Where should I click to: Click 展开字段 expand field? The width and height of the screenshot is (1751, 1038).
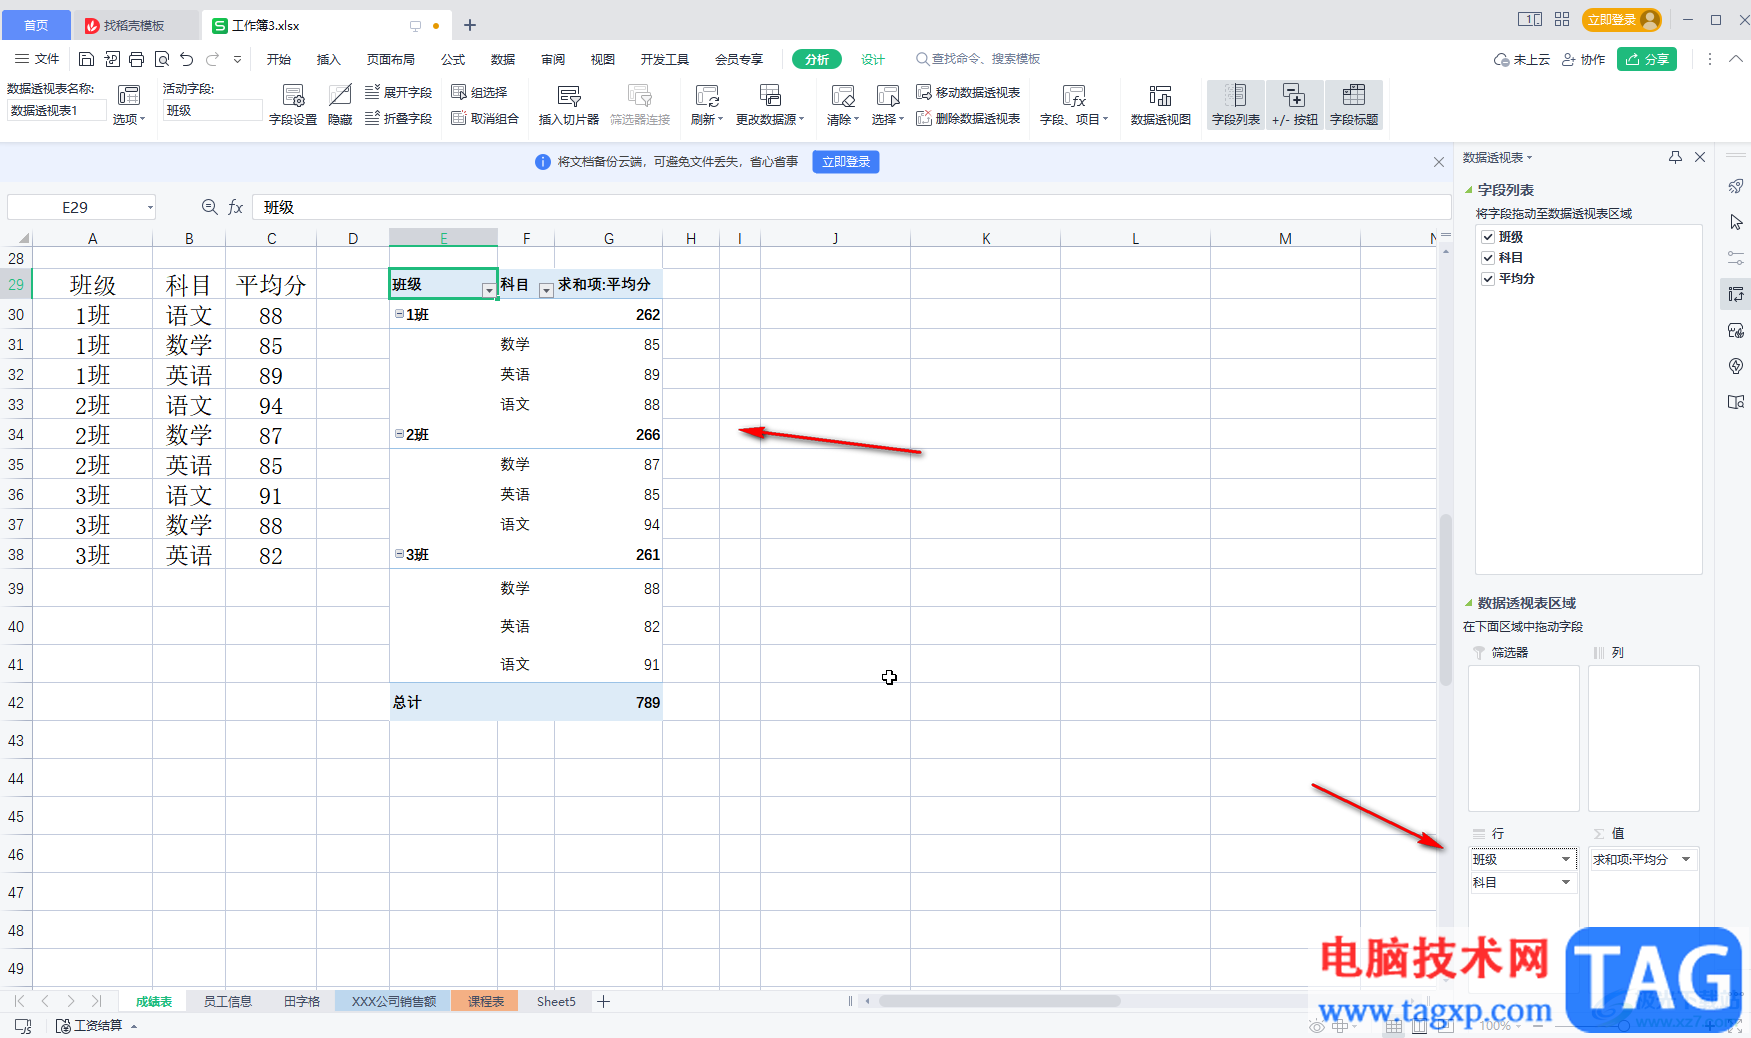click(x=399, y=92)
